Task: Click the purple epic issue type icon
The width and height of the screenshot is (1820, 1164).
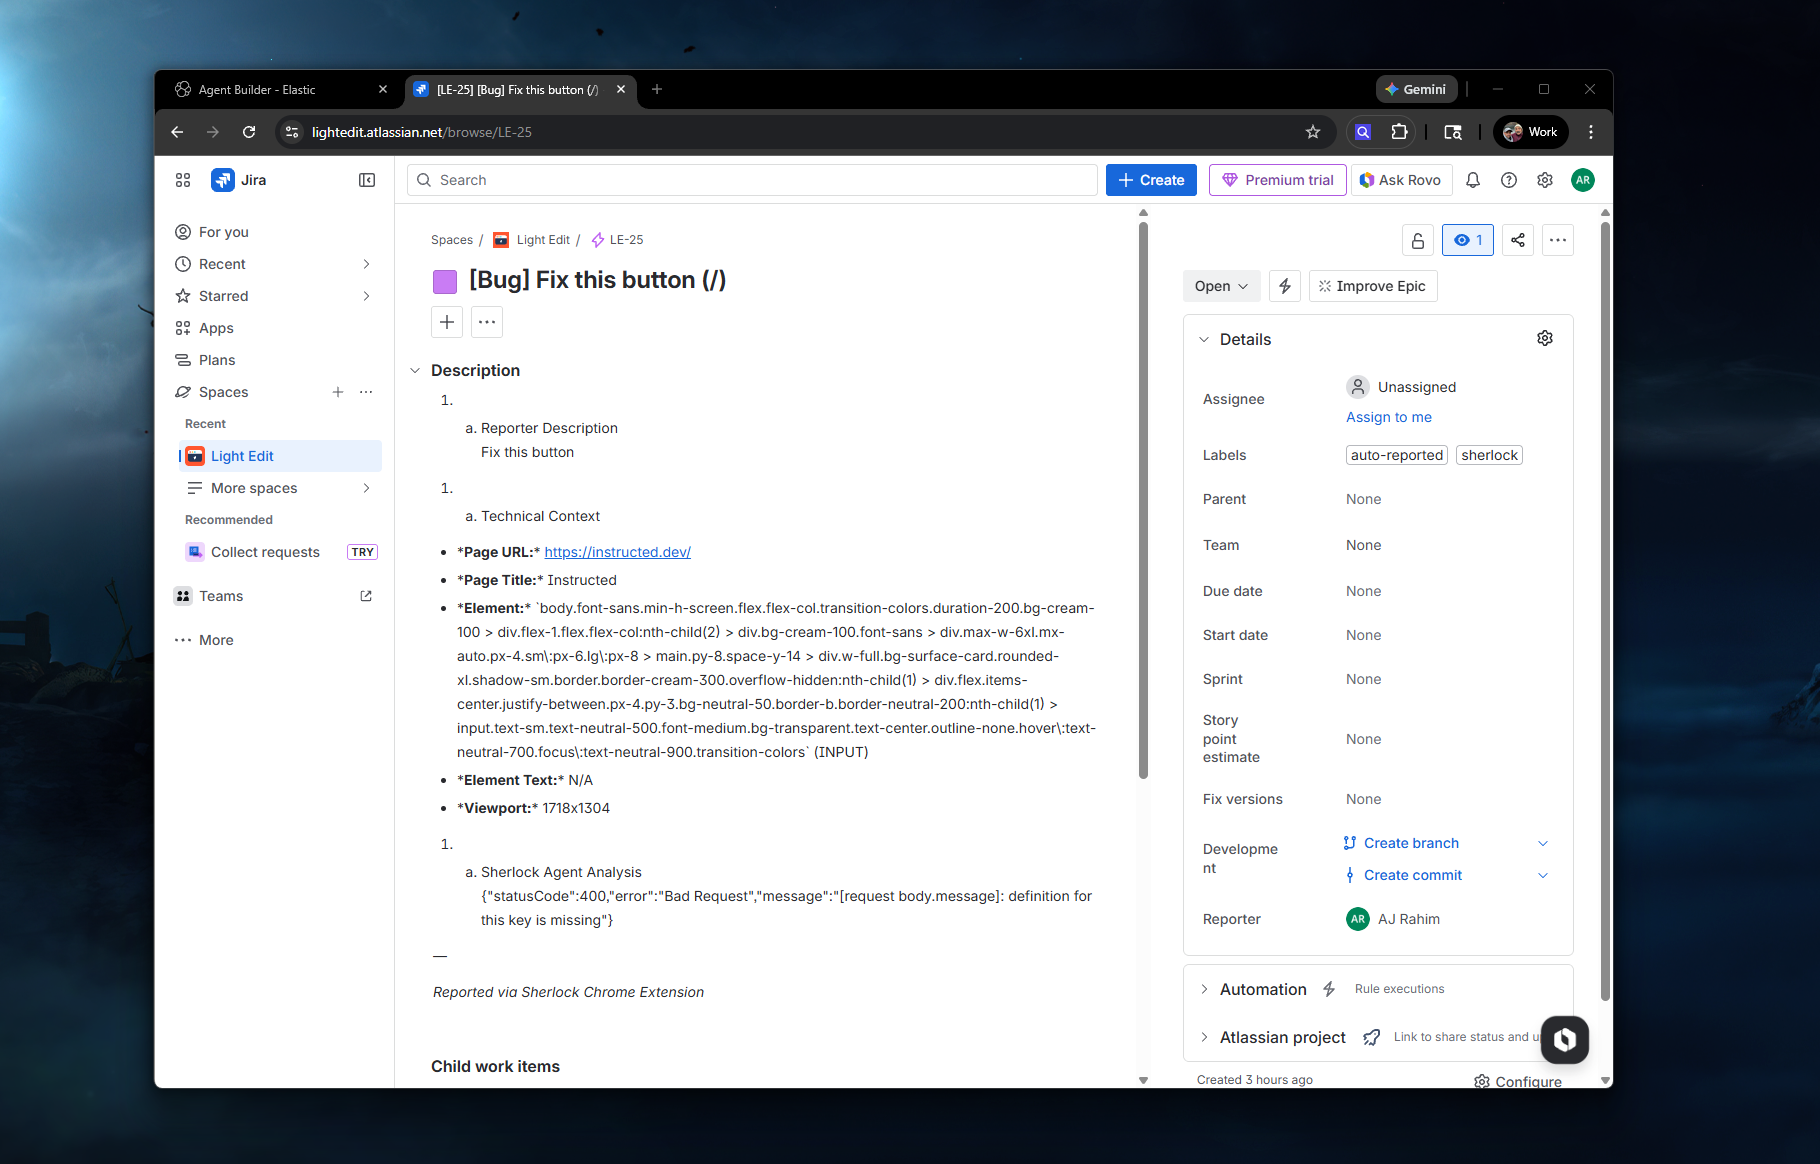Action: coord(445,281)
